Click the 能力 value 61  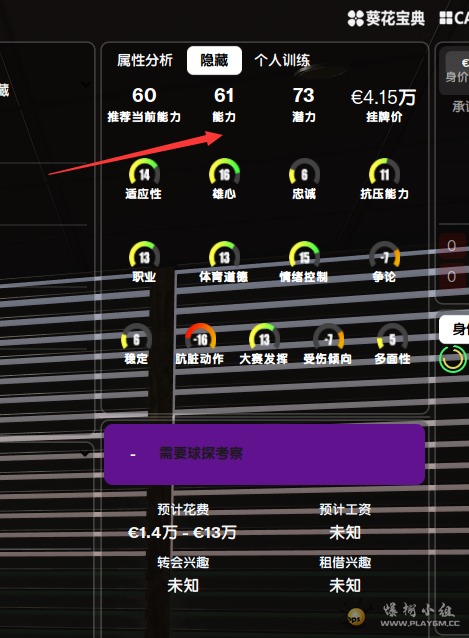(224, 96)
